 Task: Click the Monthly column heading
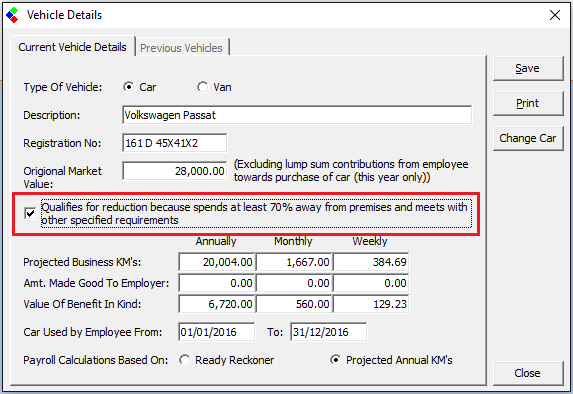click(x=293, y=241)
